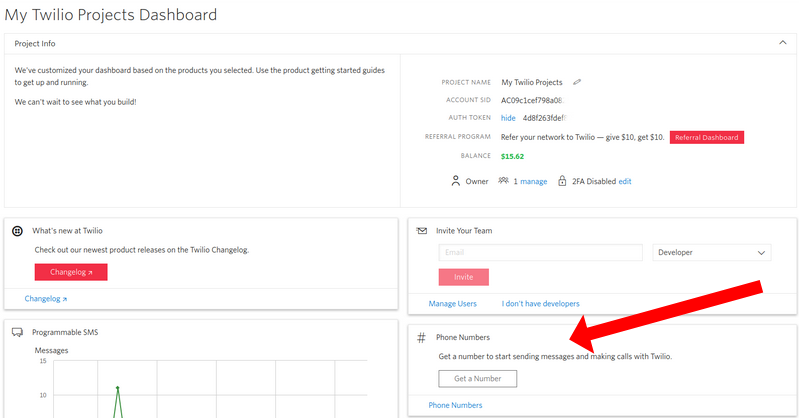The image size is (799, 418).
Task: Click the 2FA padlock icon
Action: (562, 181)
